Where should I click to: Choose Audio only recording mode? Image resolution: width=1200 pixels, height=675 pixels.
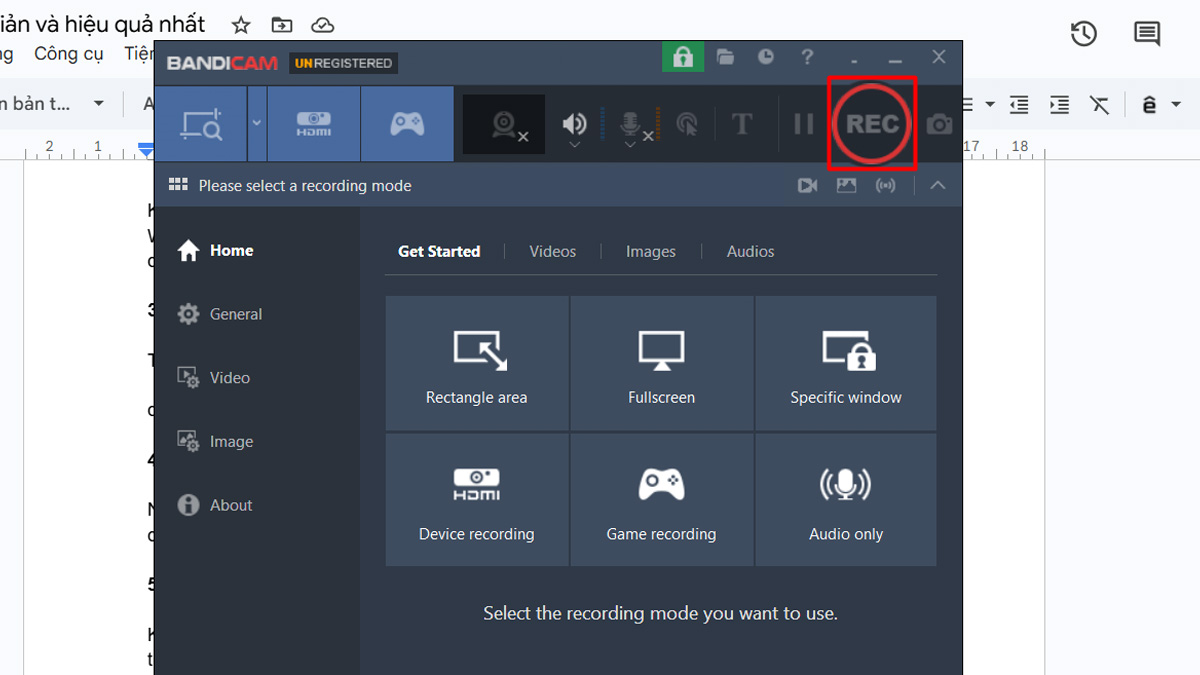point(846,500)
